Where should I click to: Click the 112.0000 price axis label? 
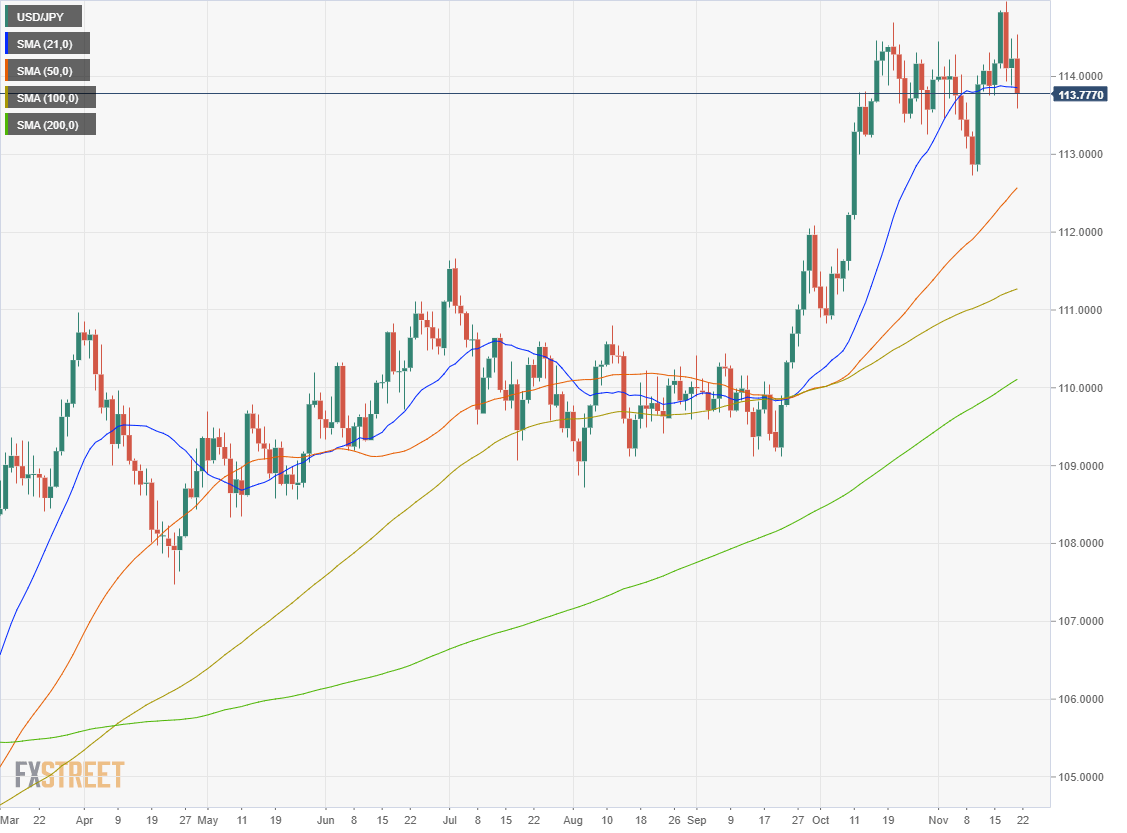click(x=1080, y=232)
